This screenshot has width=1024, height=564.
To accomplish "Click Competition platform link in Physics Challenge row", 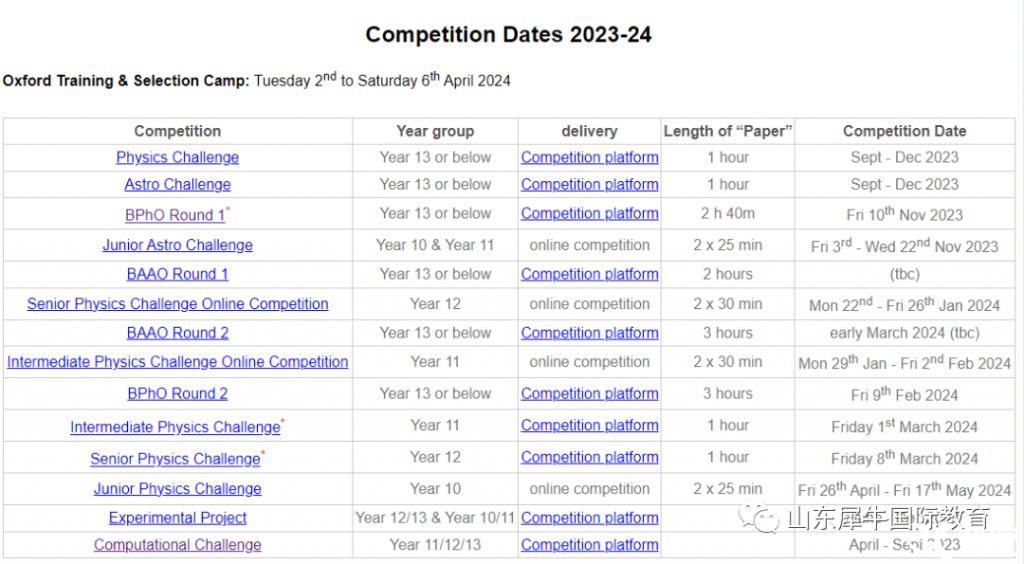I will [x=589, y=157].
